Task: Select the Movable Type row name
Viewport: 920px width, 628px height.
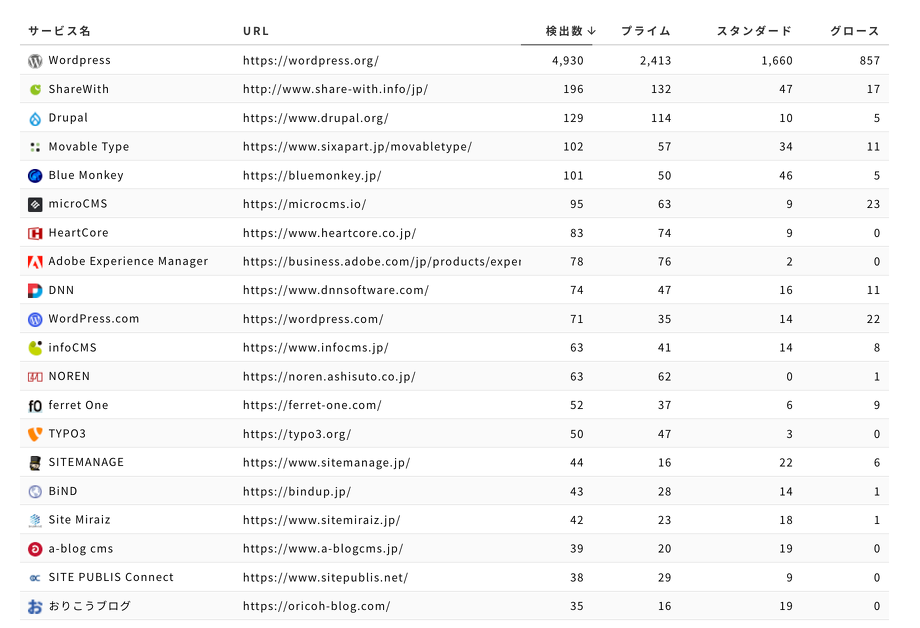Action: (88, 147)
